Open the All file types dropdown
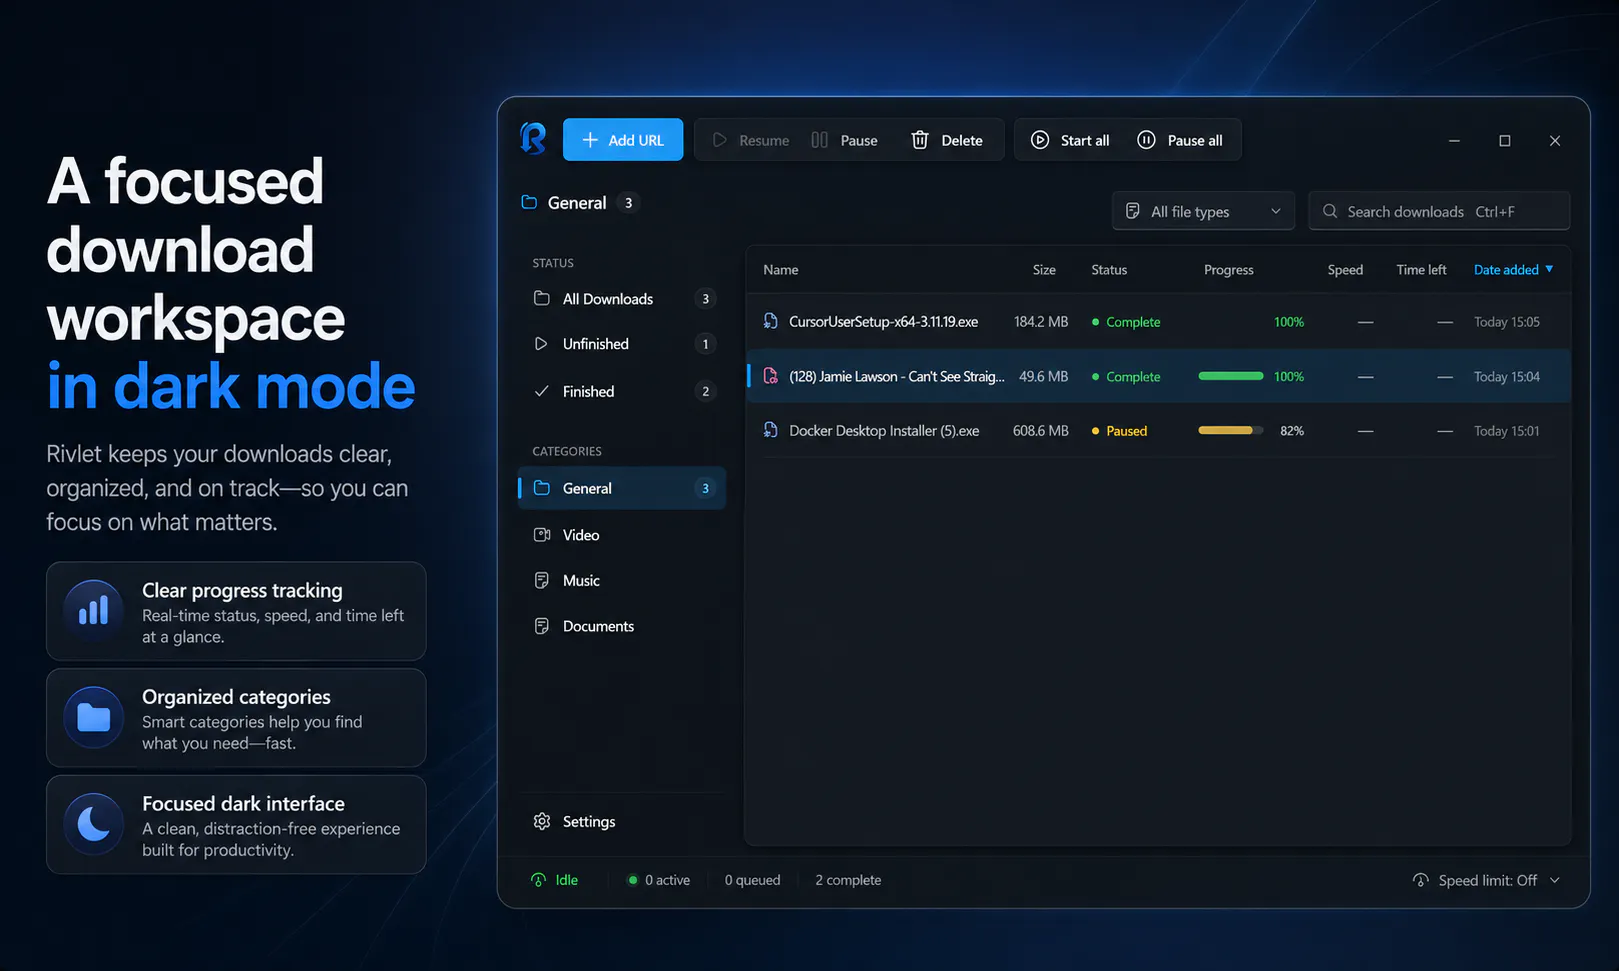This screenshot has height=971, width=1619. point(1203,211)
